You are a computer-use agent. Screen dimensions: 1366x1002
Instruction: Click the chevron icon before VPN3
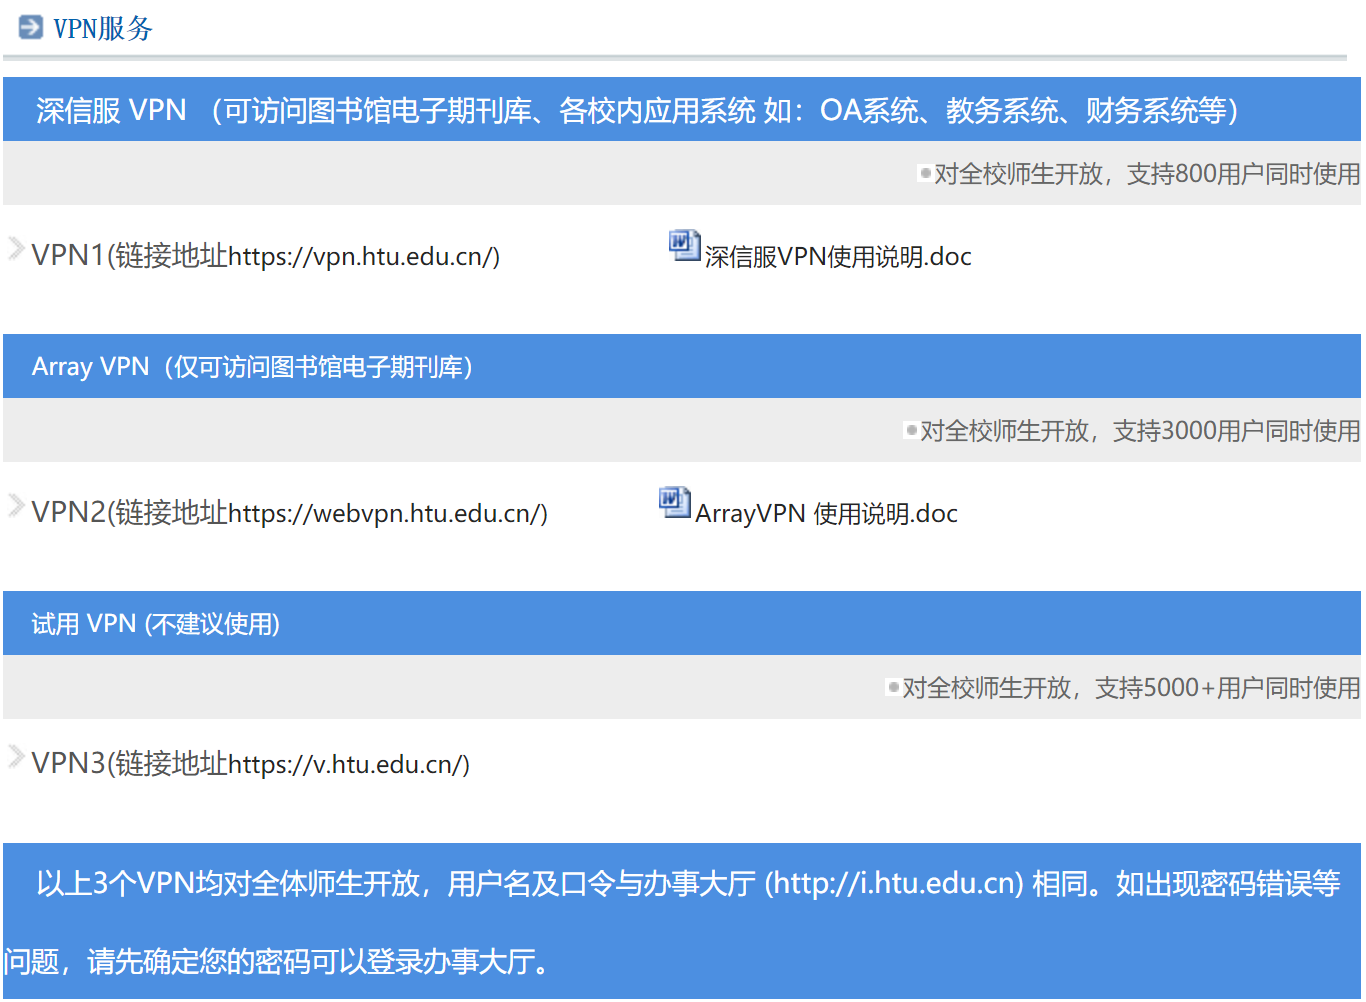pos(16,756)
